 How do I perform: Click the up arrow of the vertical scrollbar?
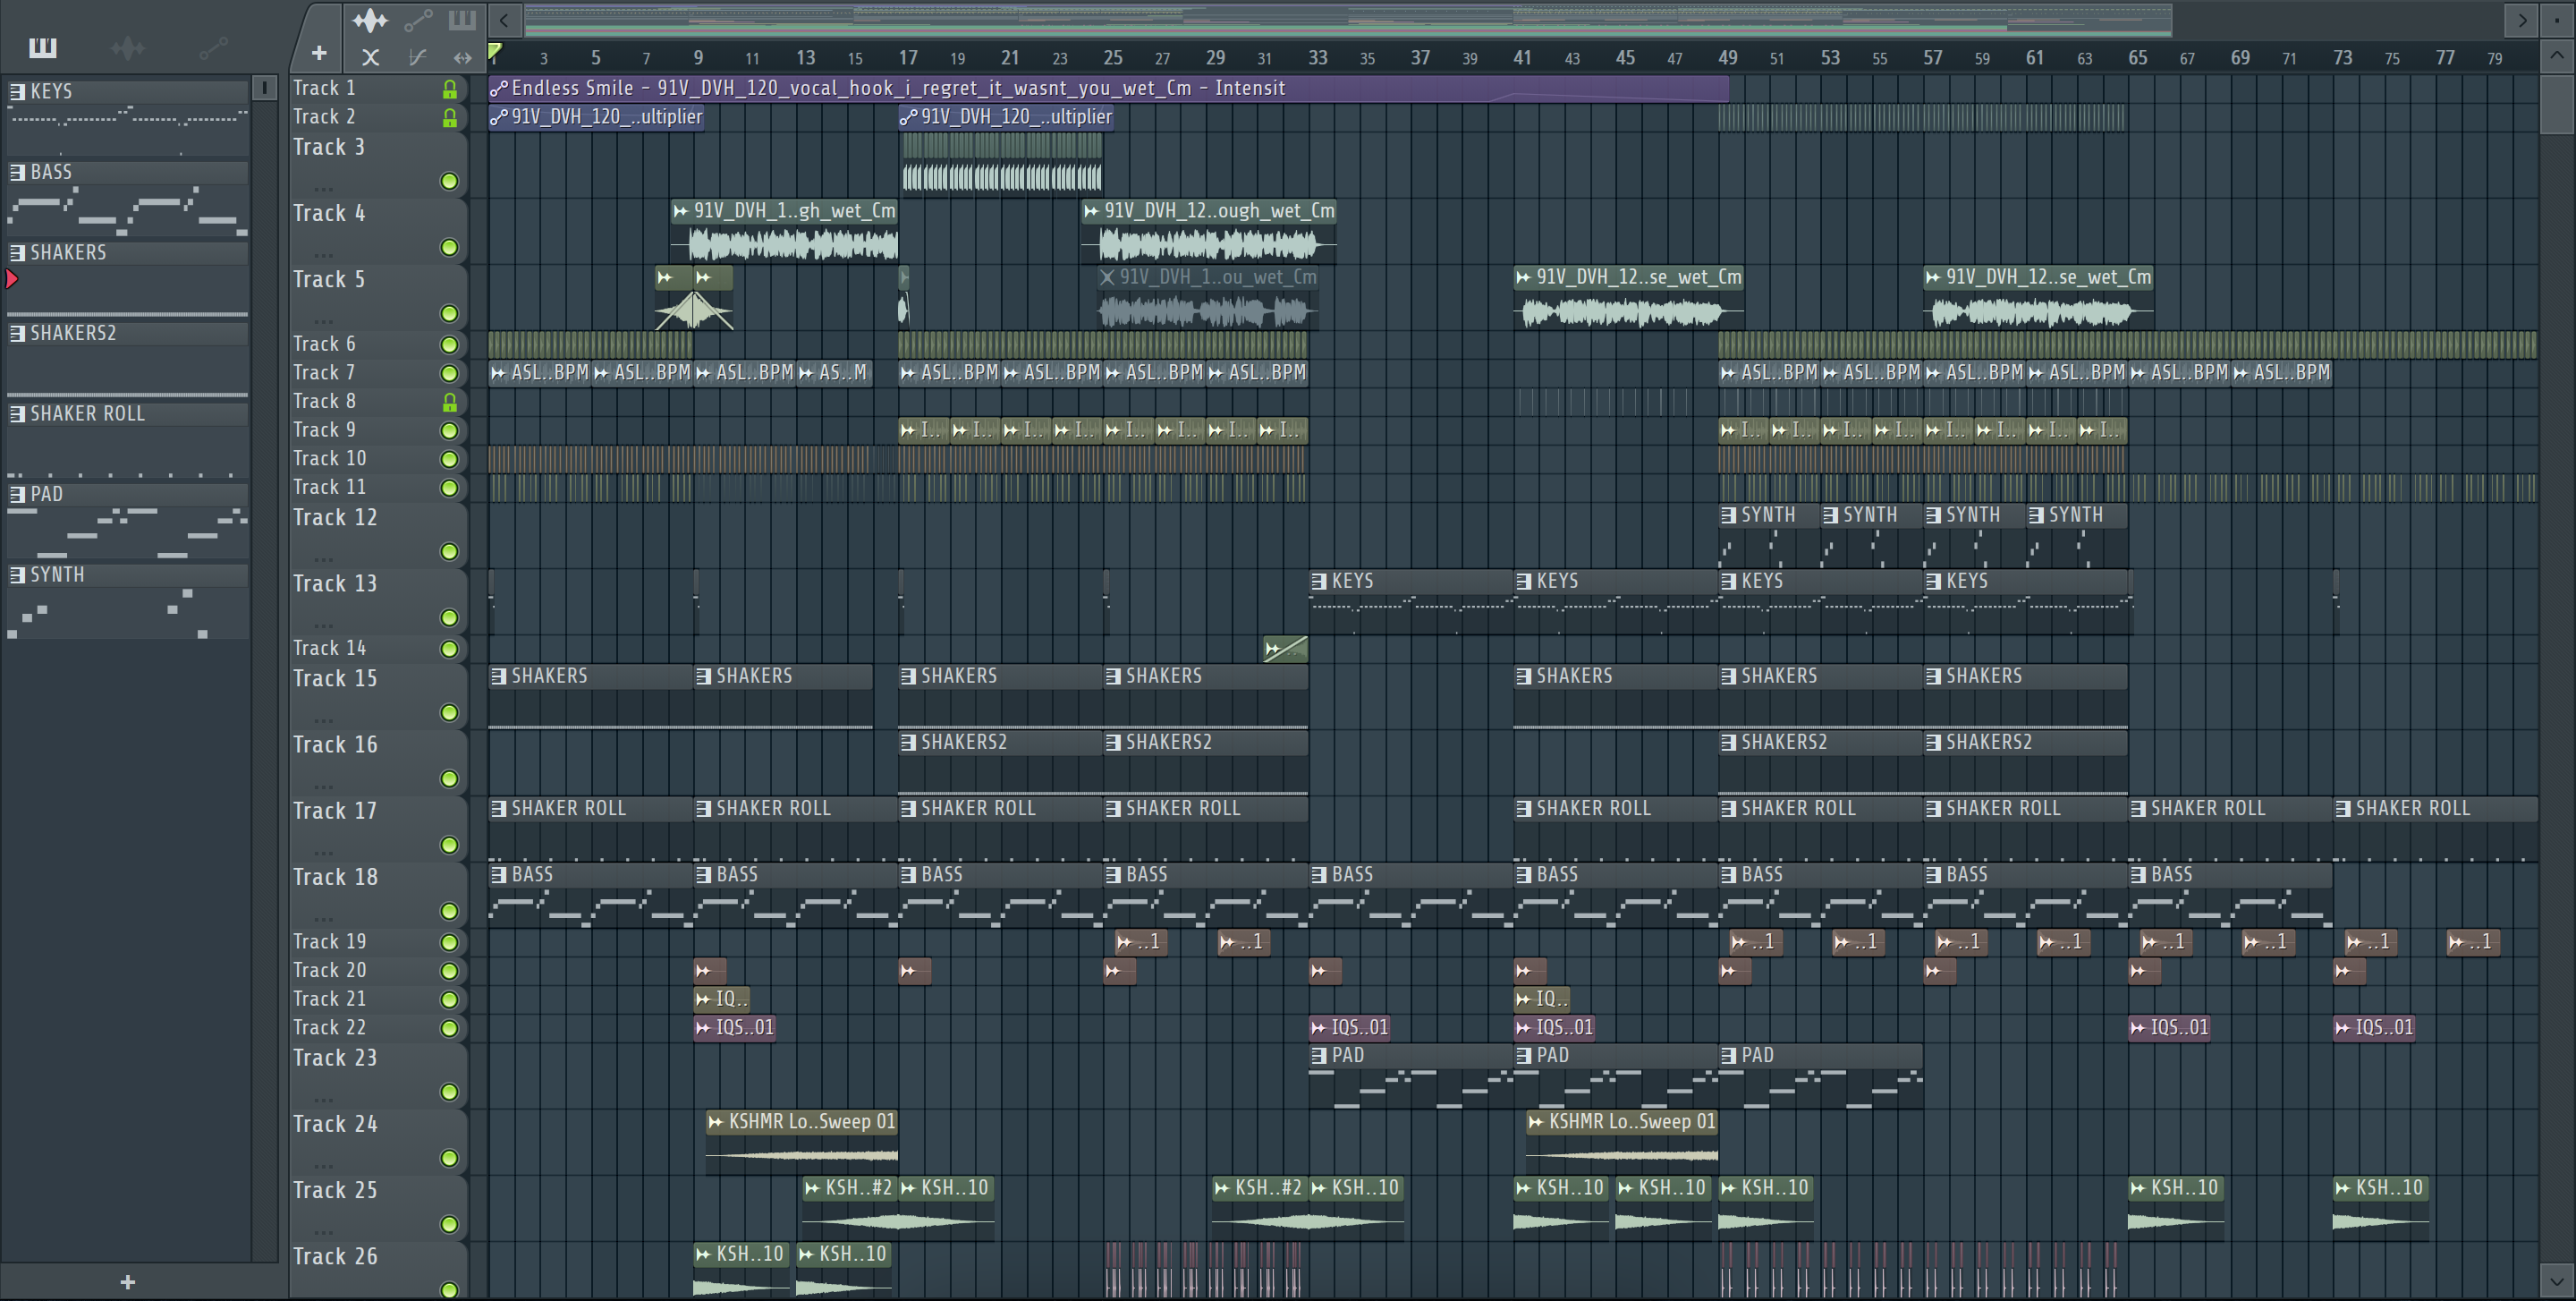2557,55
